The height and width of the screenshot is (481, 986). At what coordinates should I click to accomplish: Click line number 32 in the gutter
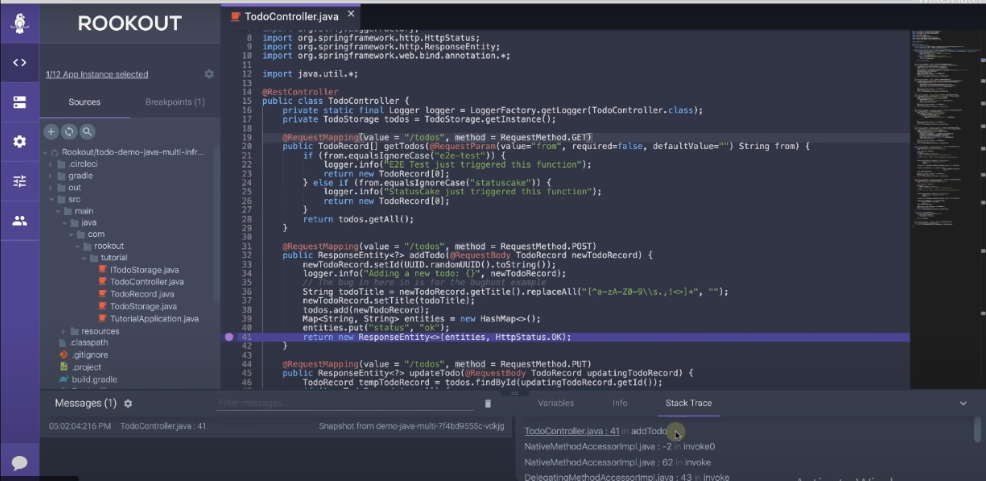[246, 255]
